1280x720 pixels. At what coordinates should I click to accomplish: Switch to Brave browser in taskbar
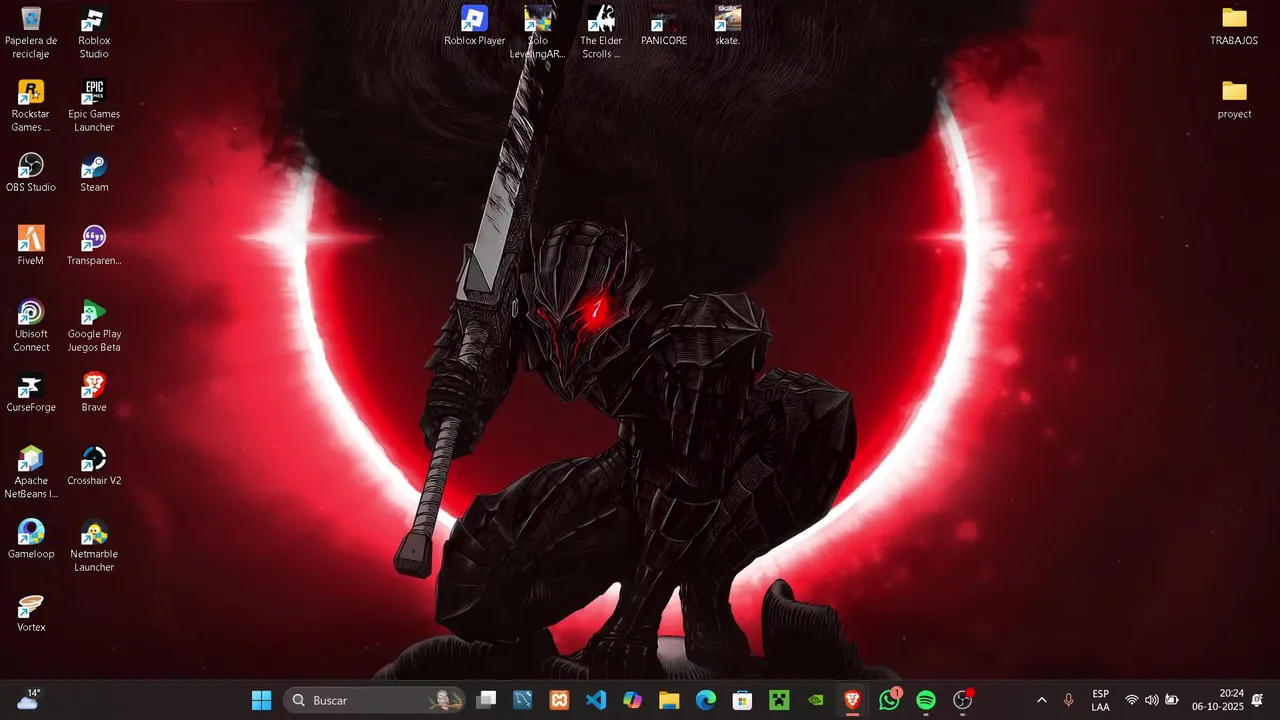coord(853,700)
